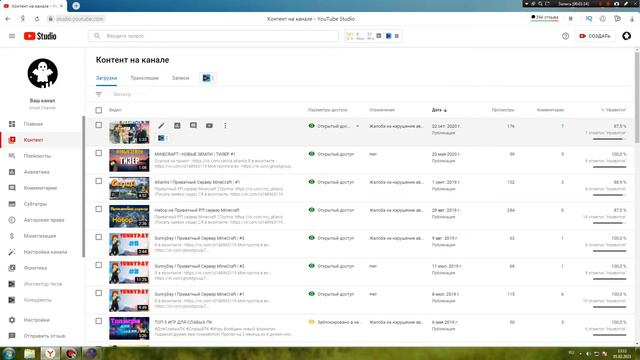Expand visibility dropdown on first video row

click(x=358, y=126)
